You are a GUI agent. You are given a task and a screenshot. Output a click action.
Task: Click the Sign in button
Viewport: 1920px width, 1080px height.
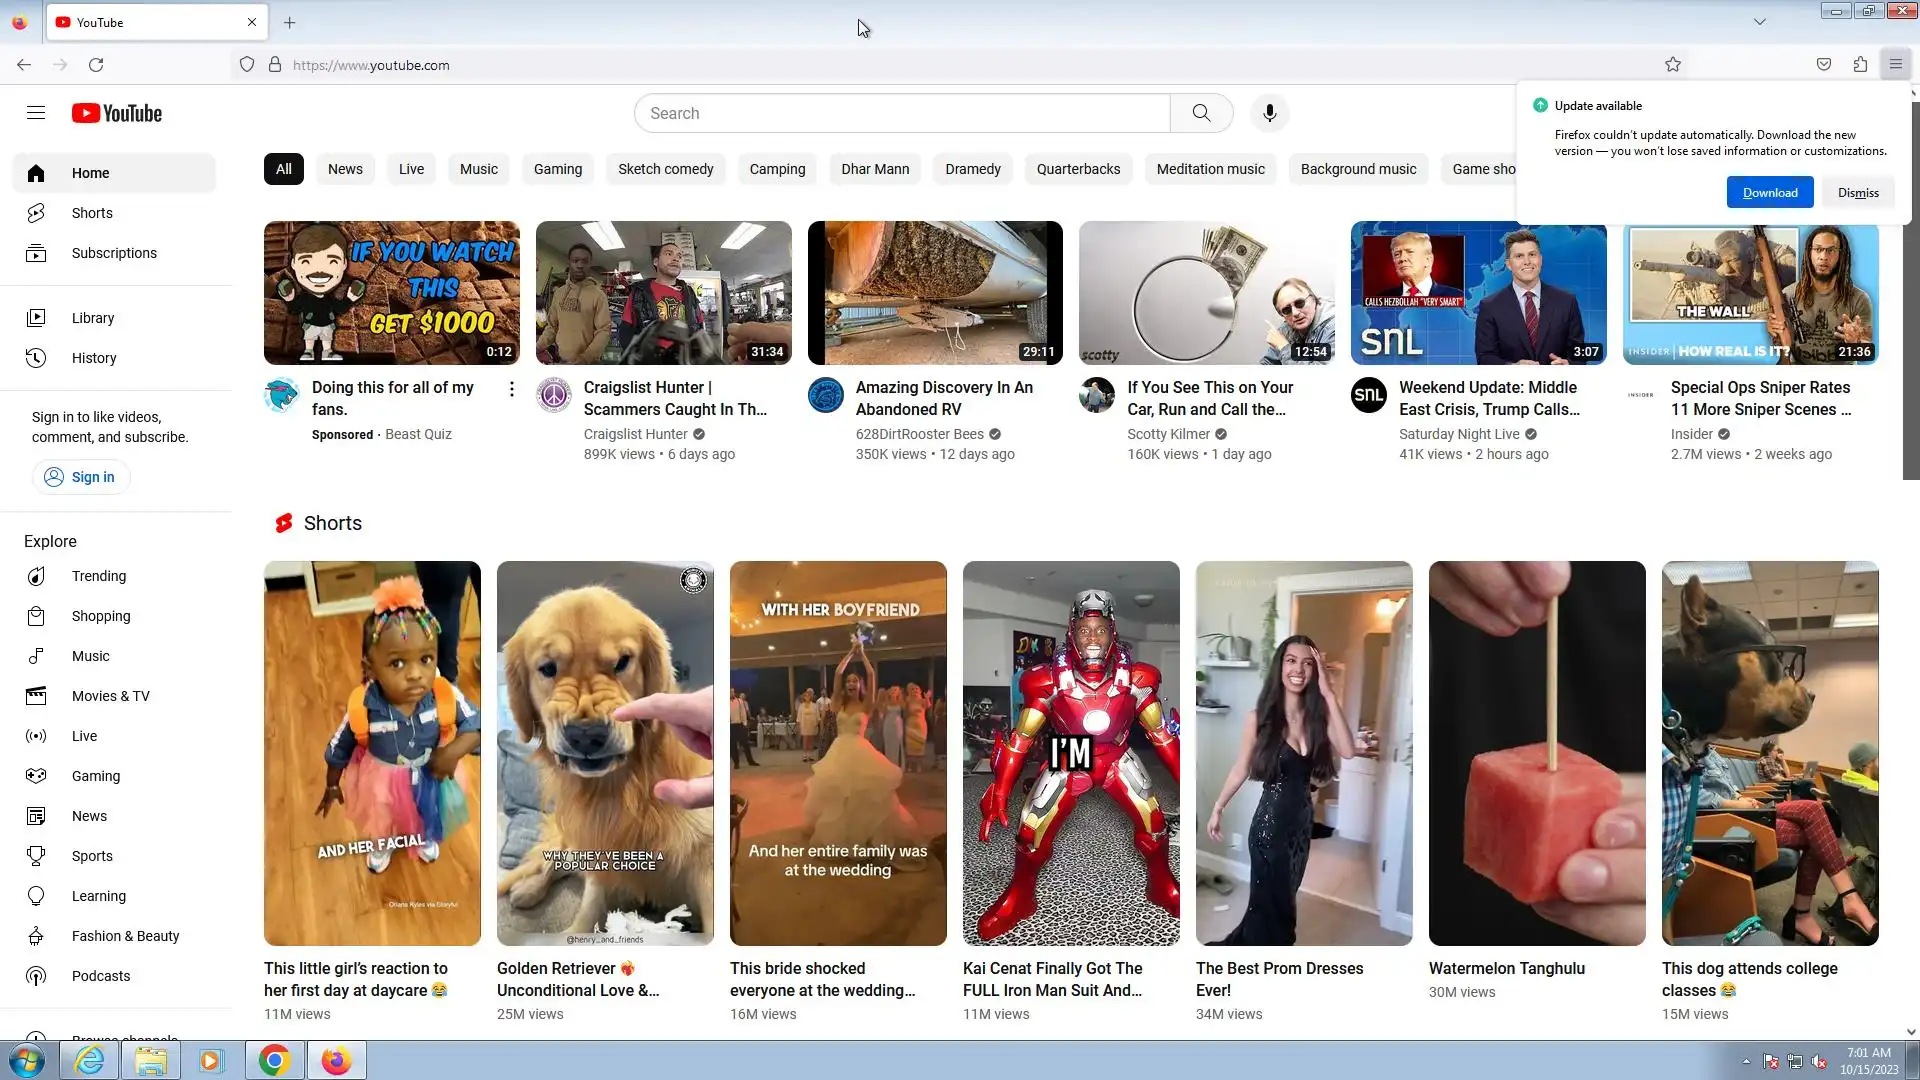click(81, 477)
